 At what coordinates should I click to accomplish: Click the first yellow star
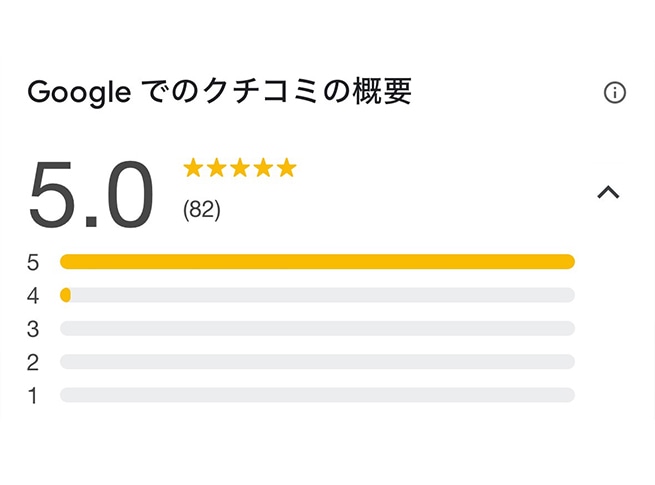point(193,168)
